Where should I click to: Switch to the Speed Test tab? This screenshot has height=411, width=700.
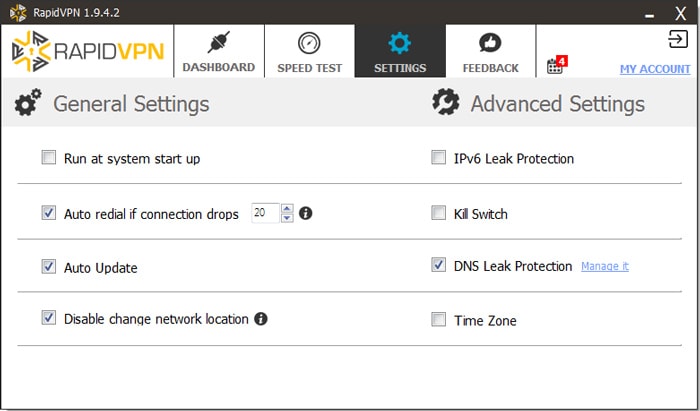point(309,51)
